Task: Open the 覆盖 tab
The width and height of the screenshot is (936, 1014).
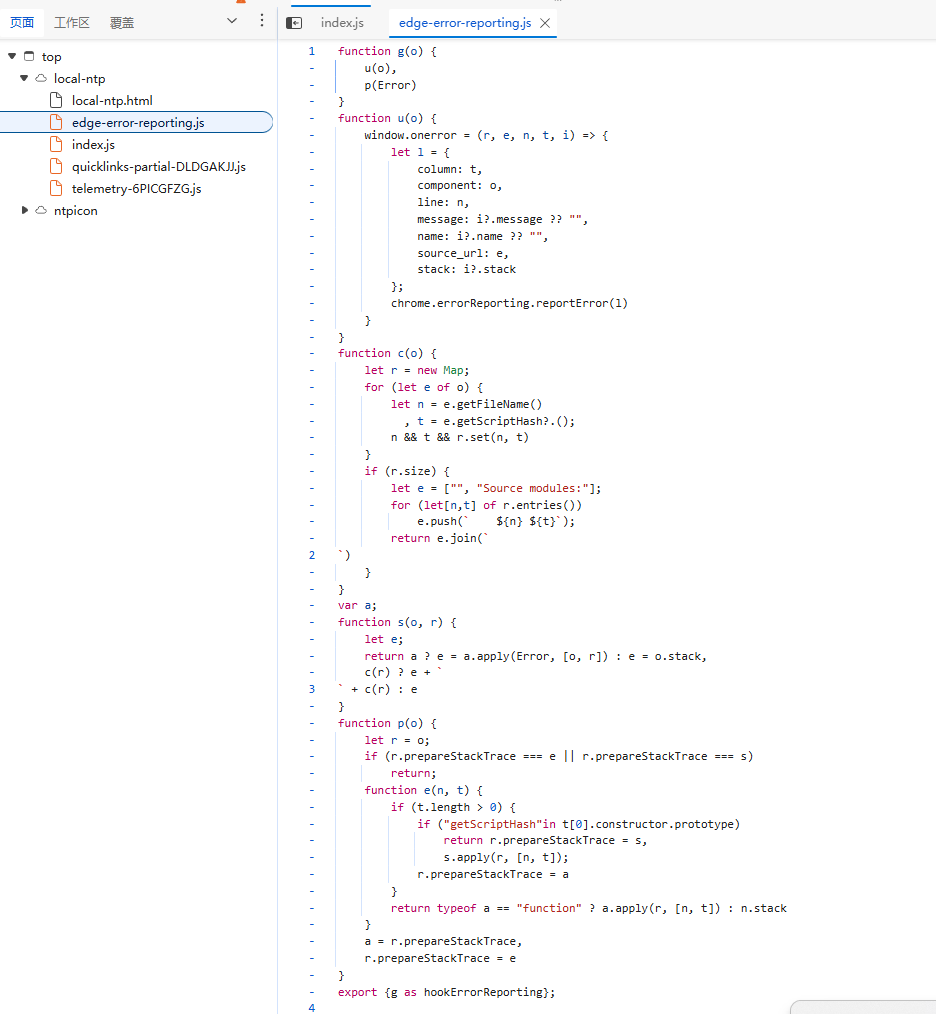Action: click(x=122, y=23)
